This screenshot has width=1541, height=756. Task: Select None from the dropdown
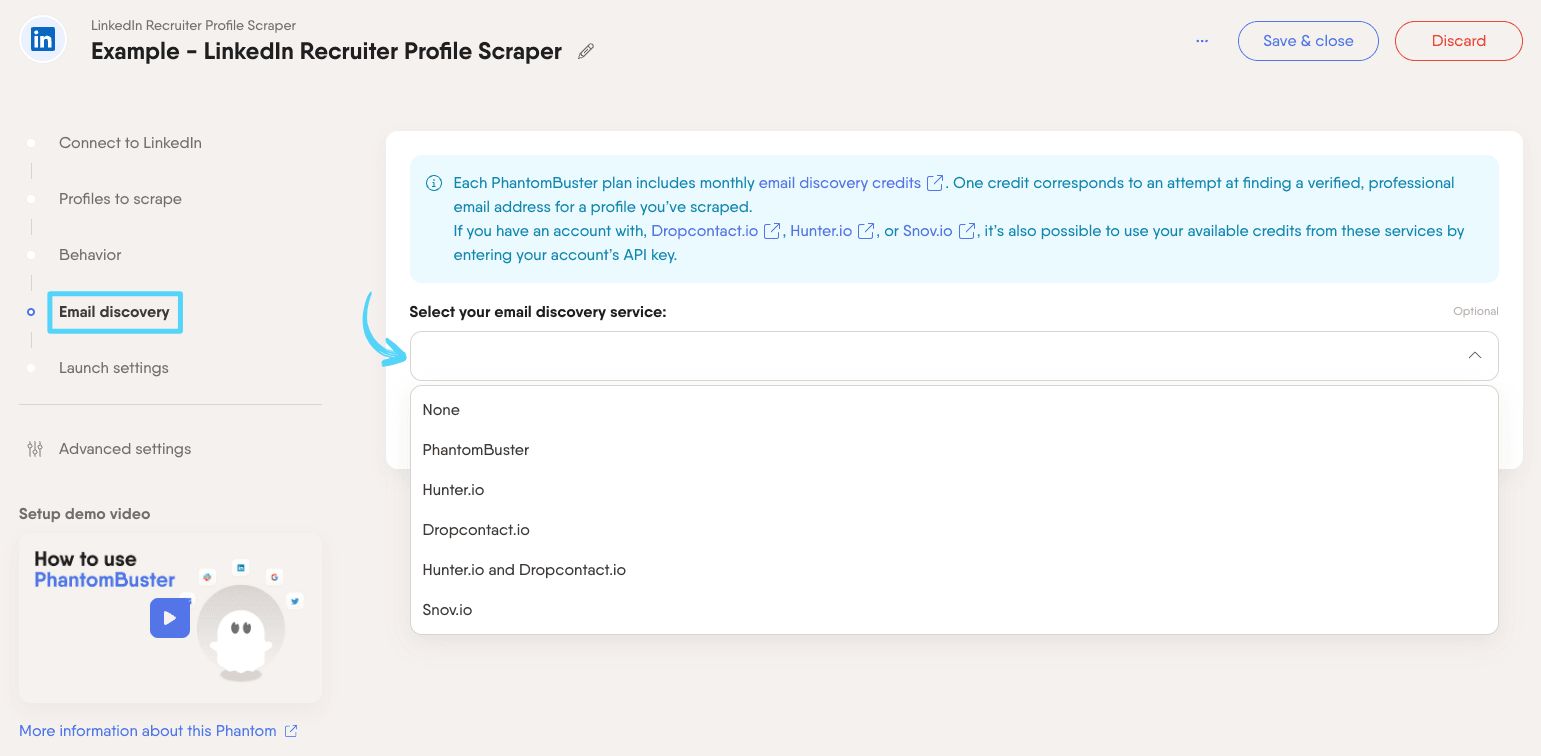954,410
